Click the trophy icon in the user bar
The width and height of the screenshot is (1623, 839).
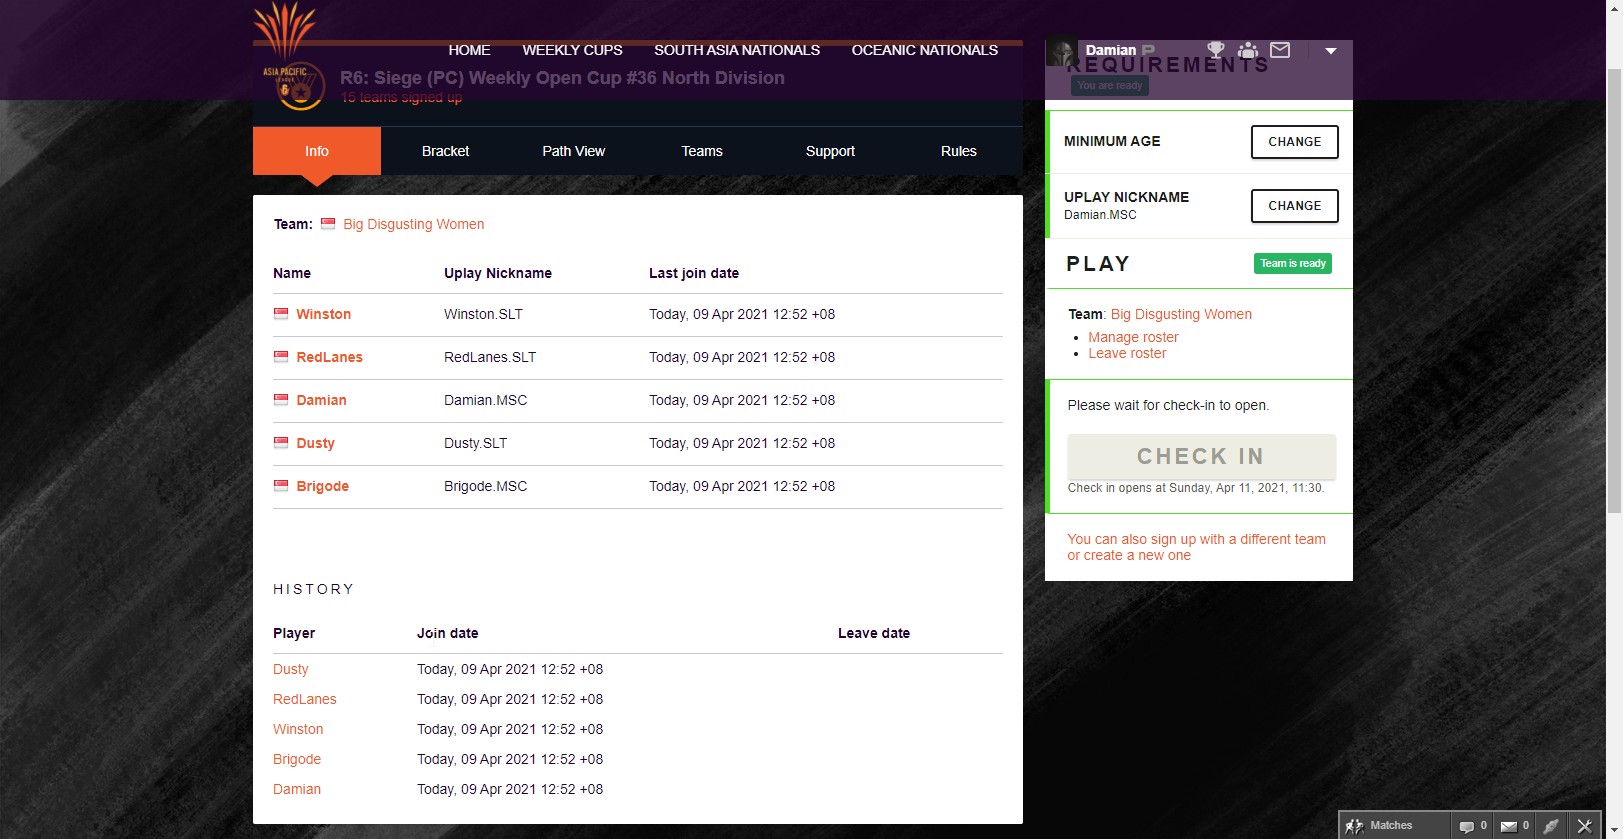coord(1215,50)
